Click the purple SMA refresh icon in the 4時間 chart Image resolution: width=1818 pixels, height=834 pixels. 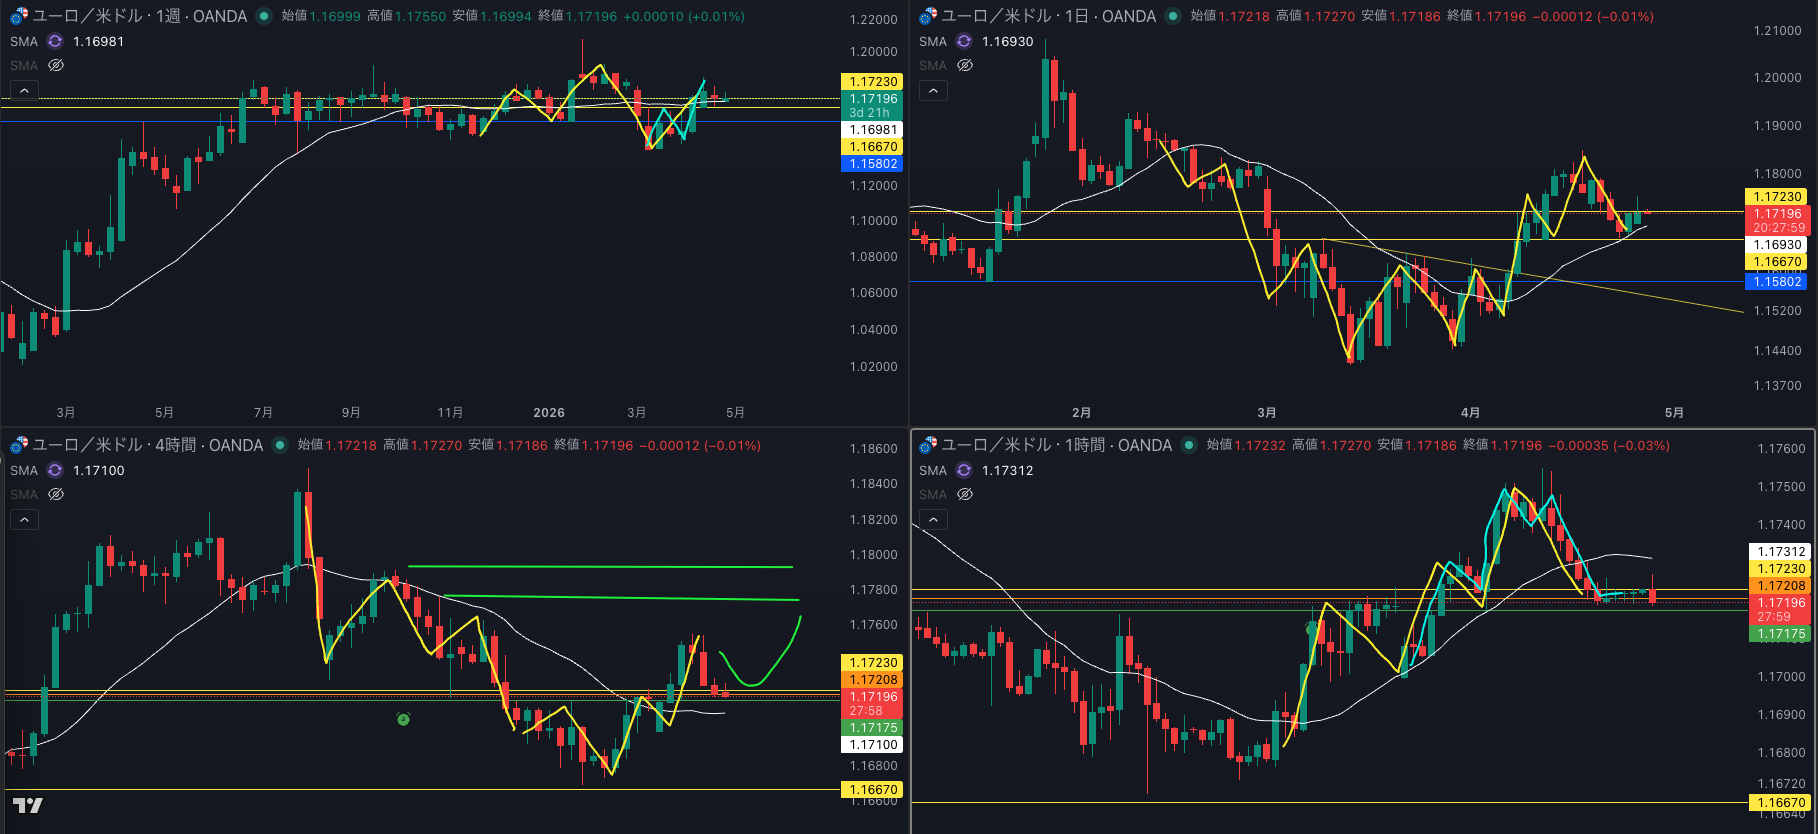pos(55,470)
